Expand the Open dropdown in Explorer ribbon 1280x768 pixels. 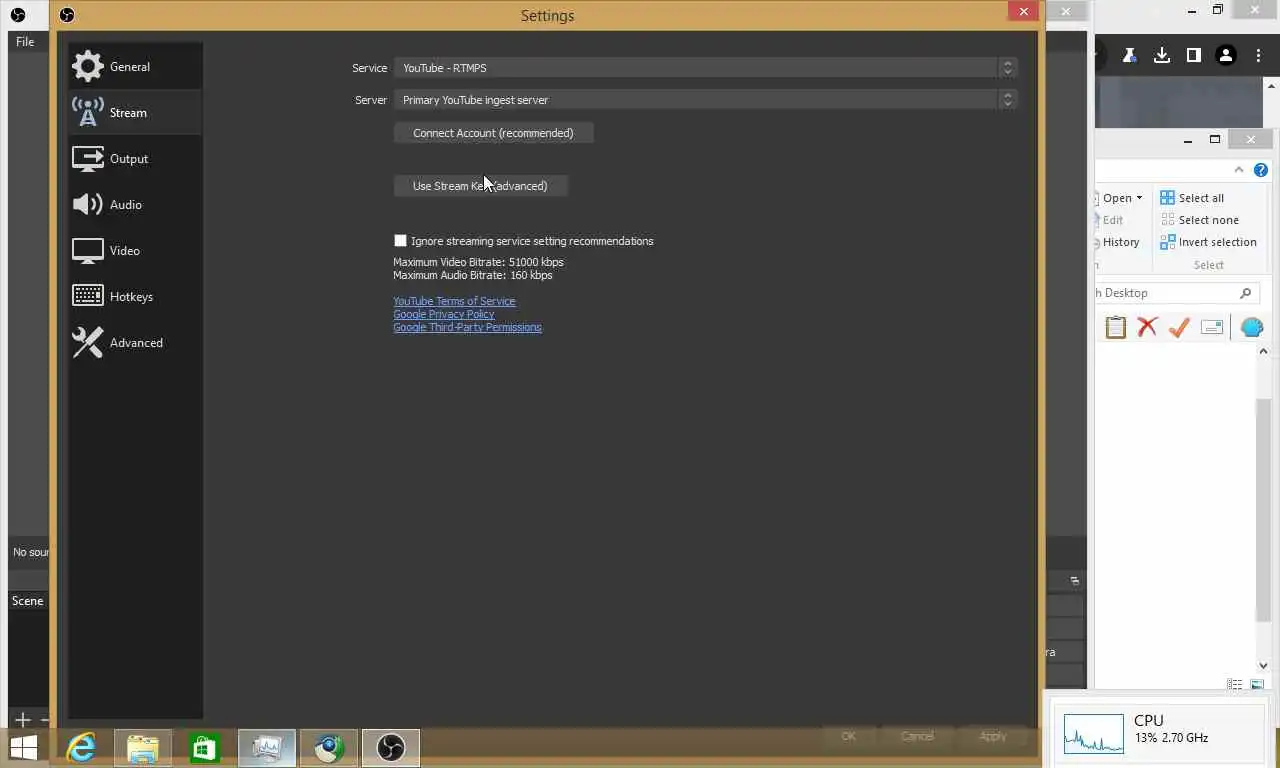click(1122, 198)
